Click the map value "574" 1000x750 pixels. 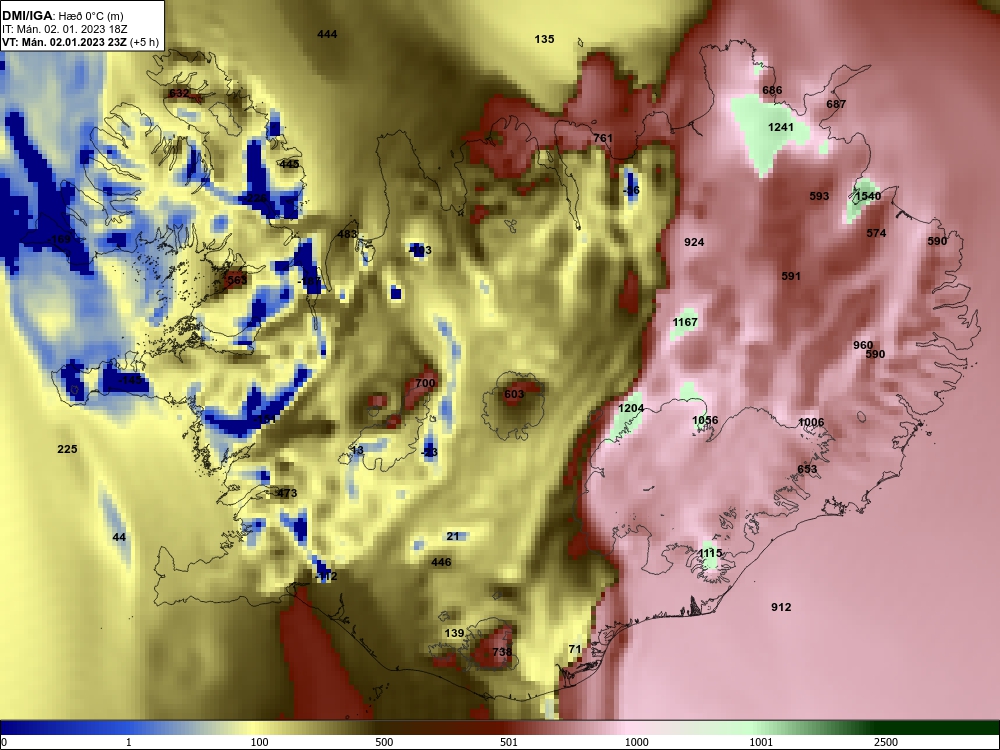point(876,233)
